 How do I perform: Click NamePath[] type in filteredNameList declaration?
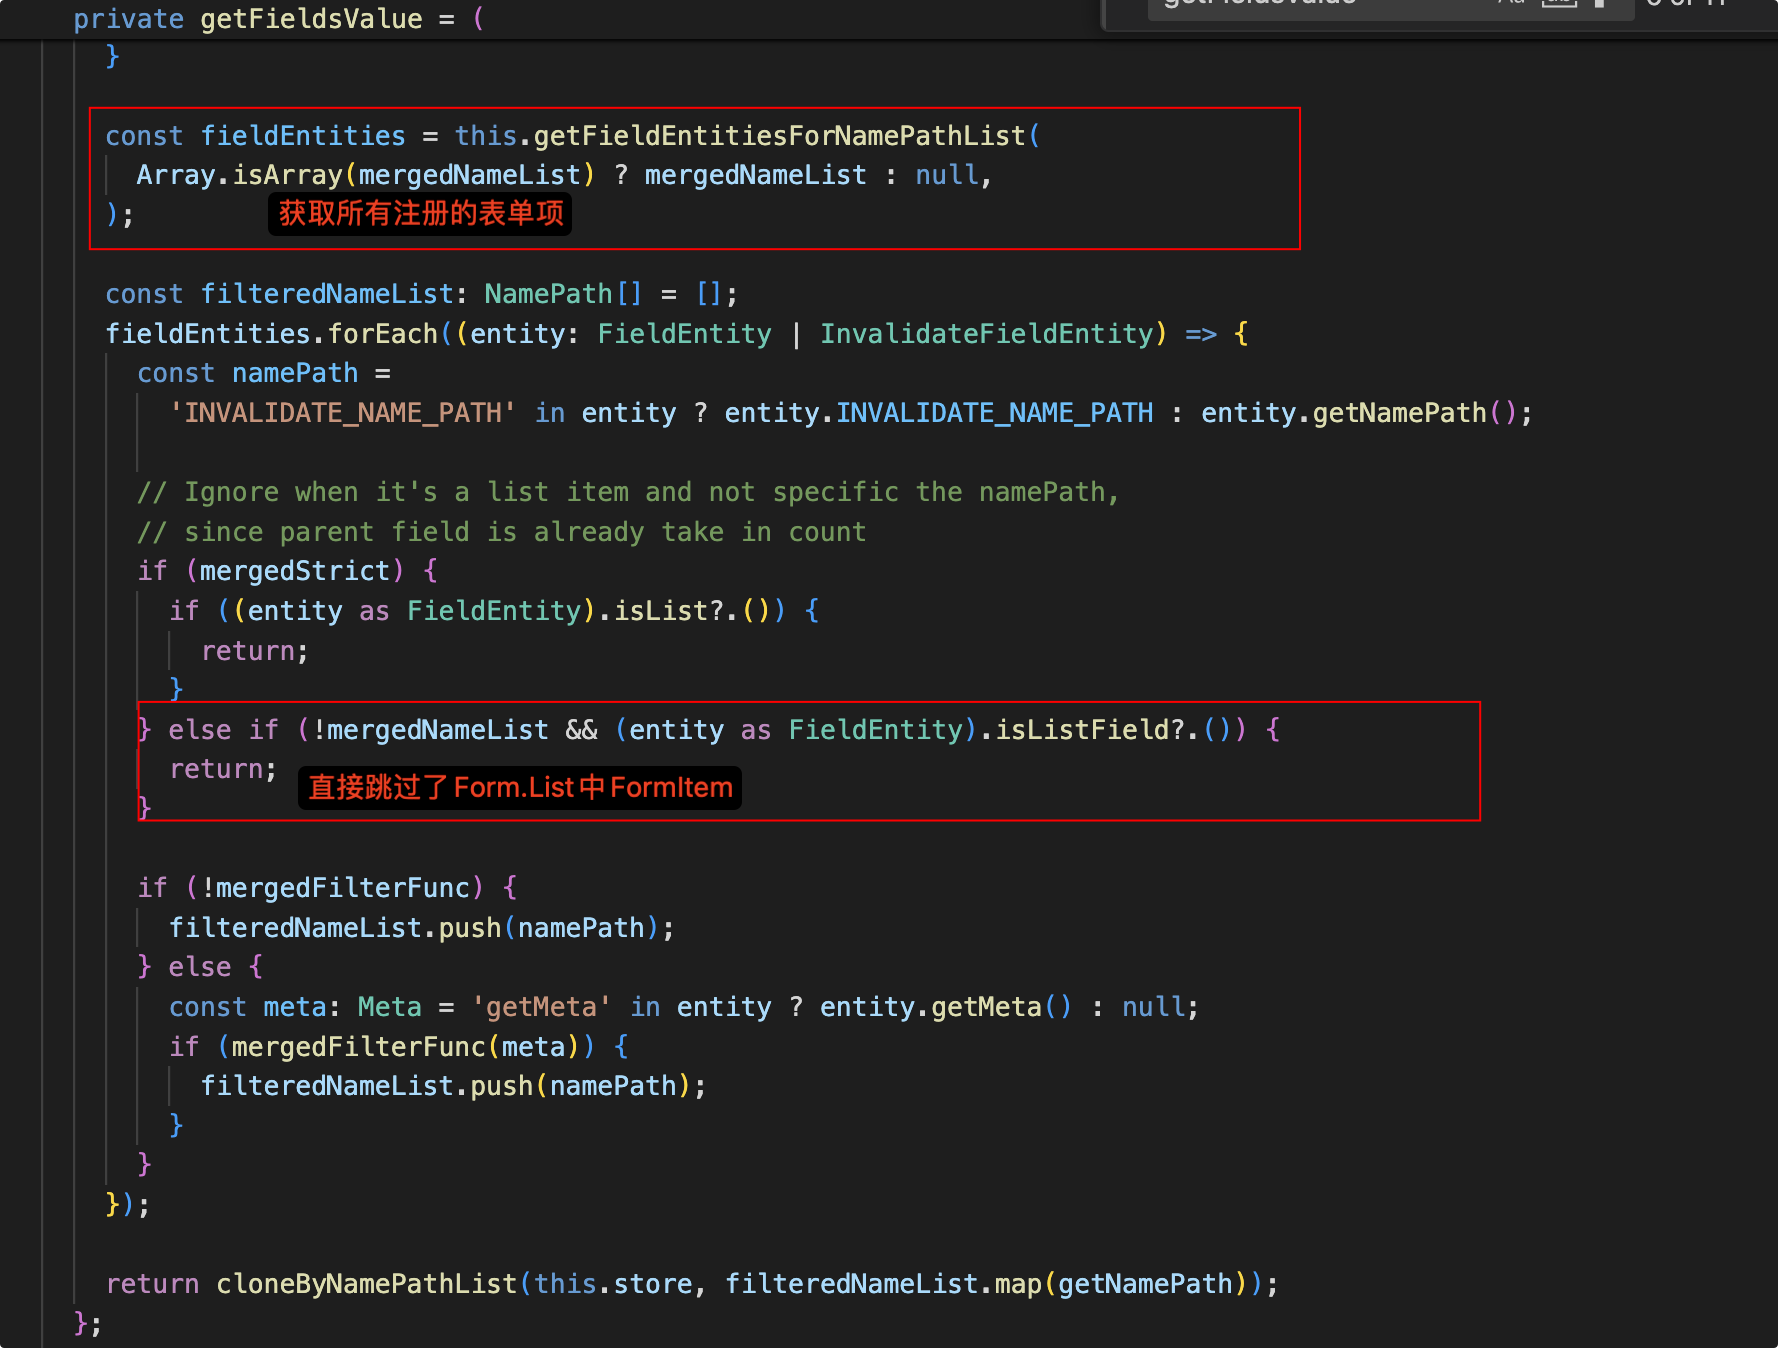coord(562,294)
